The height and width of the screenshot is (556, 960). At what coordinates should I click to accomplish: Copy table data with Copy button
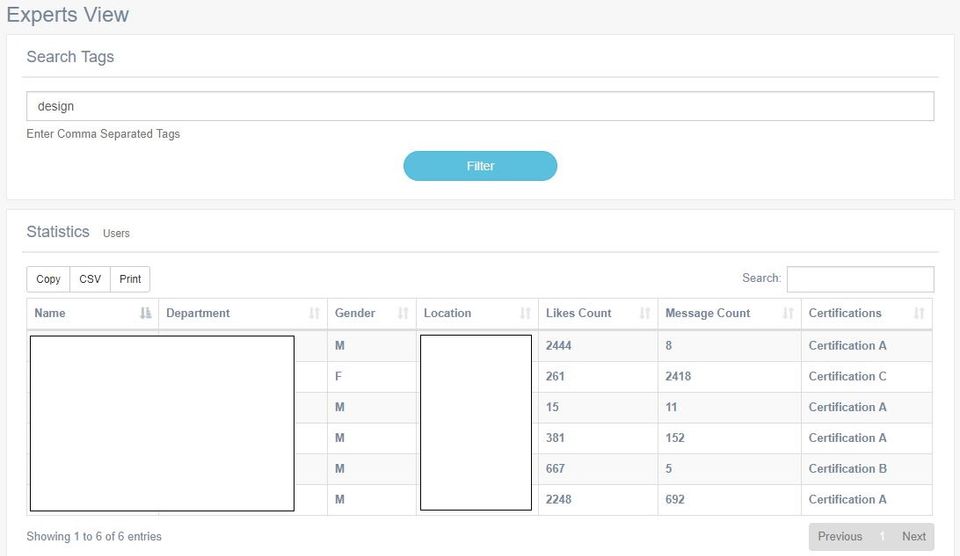48,279
